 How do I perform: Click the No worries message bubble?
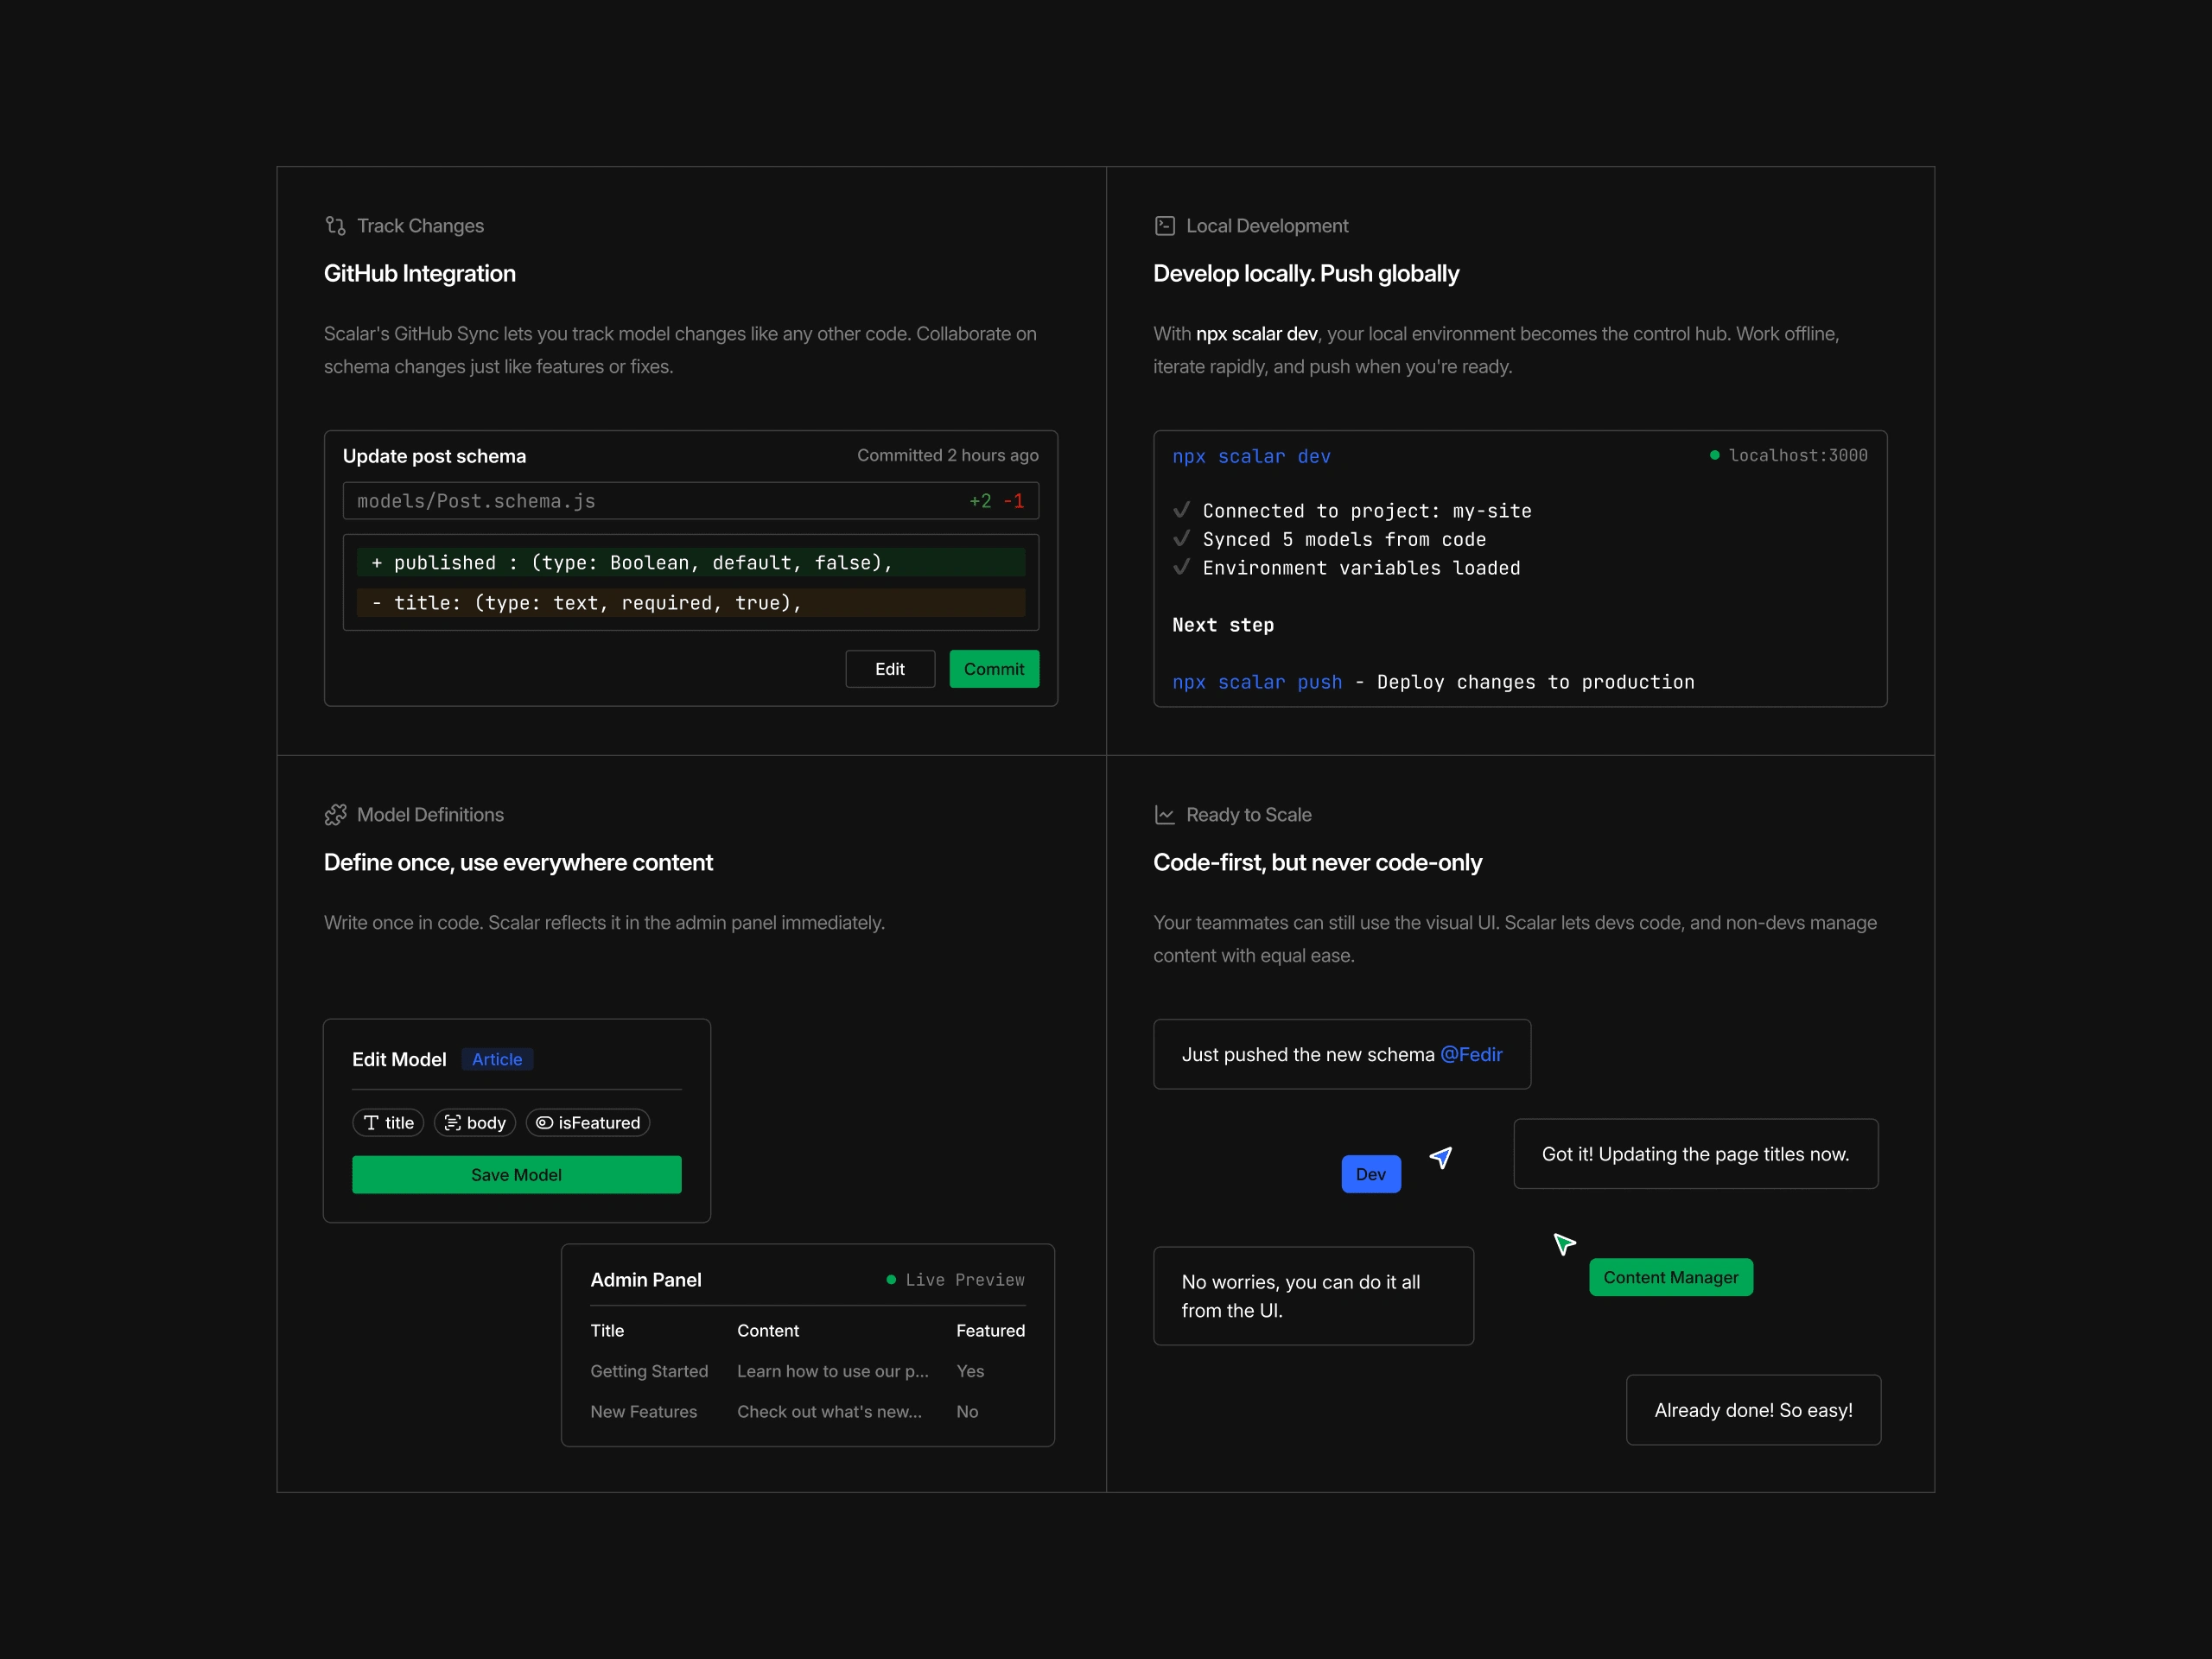coord(1313,1296)
